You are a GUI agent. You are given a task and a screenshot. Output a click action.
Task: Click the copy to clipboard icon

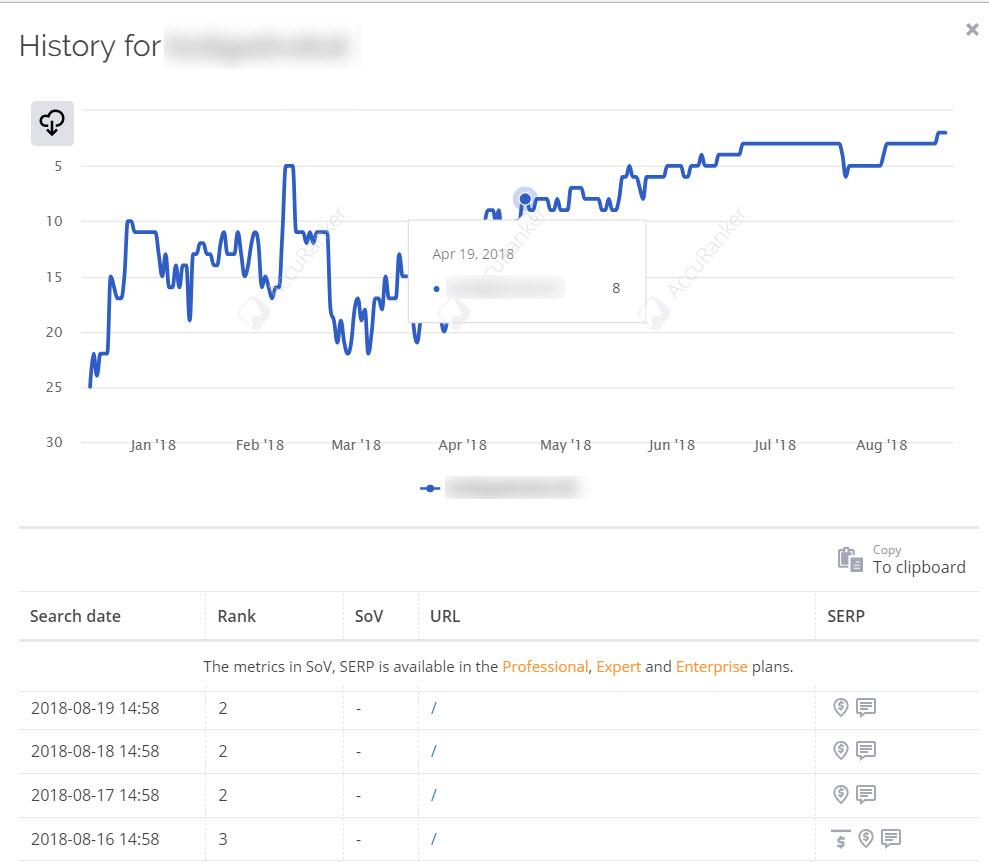[x=849, y=559]
